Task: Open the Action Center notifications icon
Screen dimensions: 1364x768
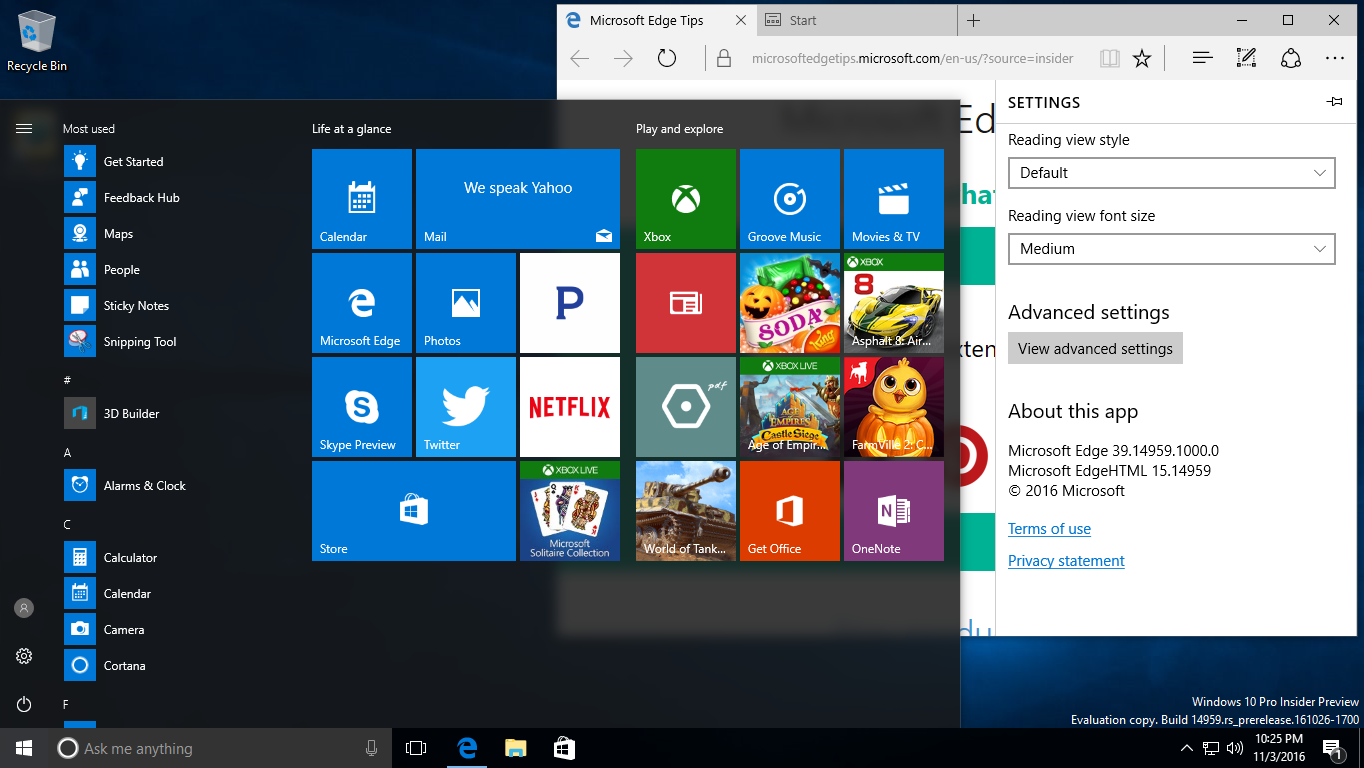Action: pyautogui.click(x=1333, y=748)
